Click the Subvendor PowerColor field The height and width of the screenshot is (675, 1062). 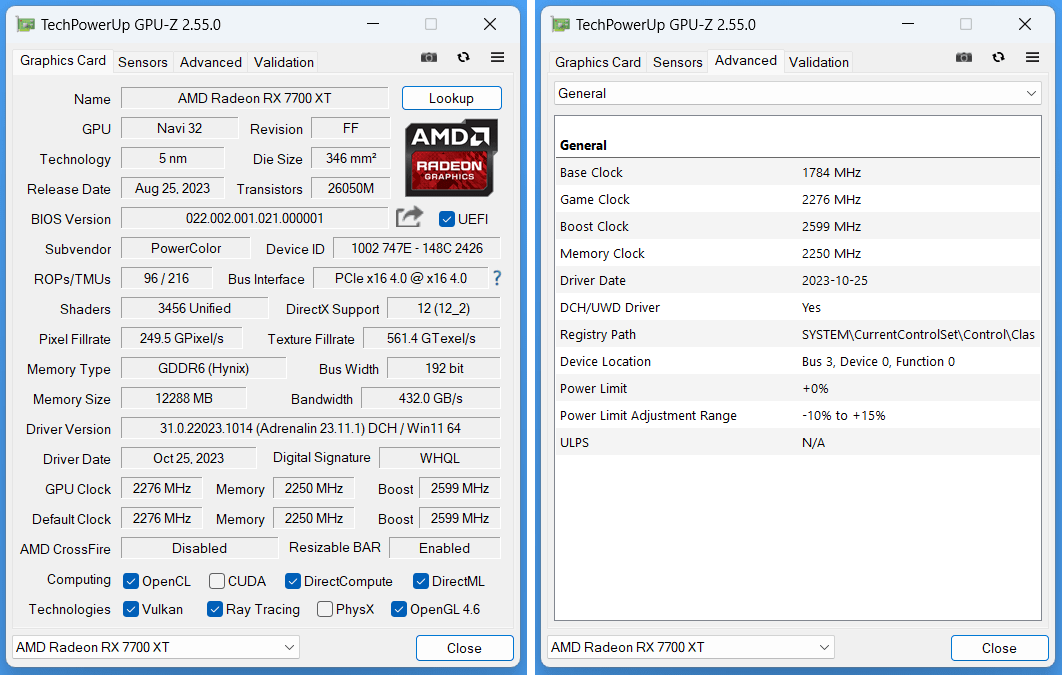pos(186,248)
